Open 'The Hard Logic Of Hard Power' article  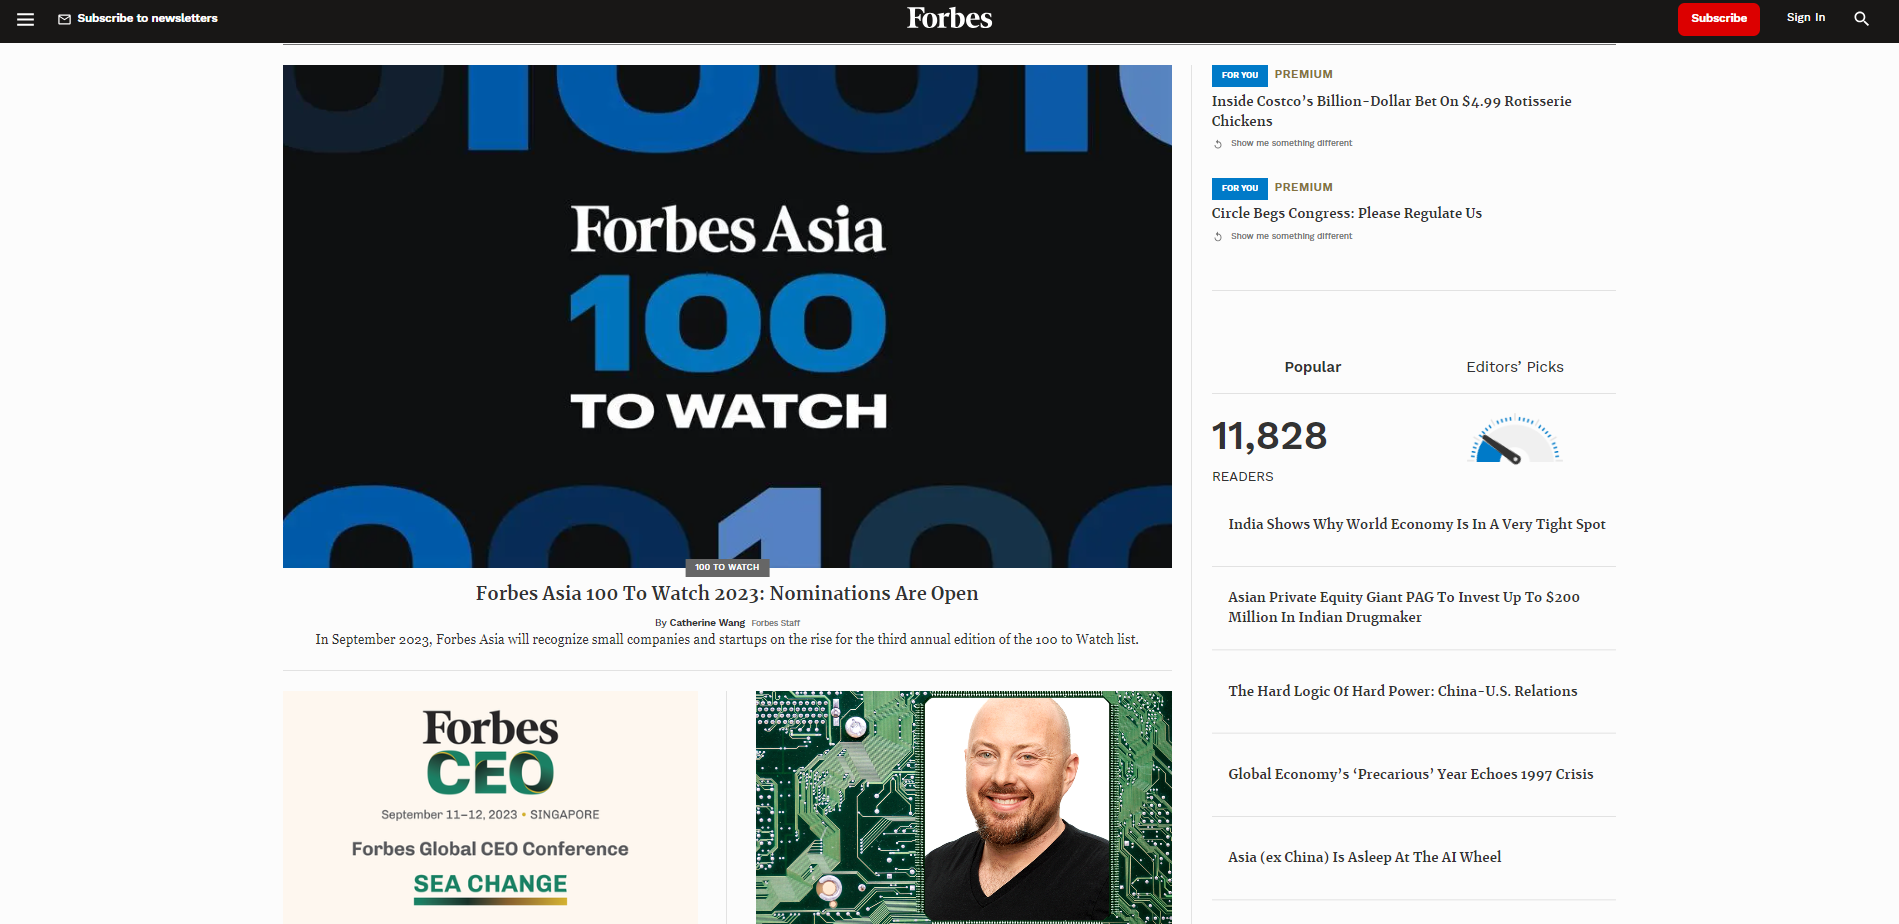tap(1402, 691)
